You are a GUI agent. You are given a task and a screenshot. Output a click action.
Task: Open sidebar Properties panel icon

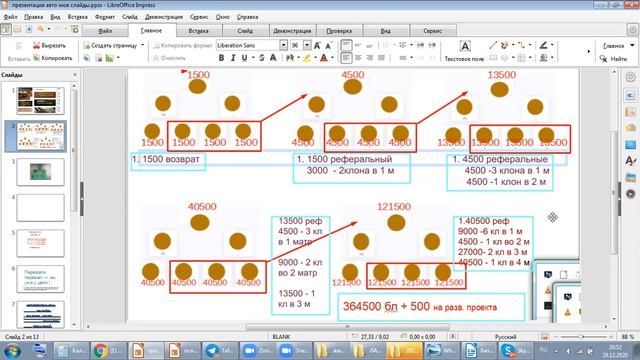[x=630, y=96]
